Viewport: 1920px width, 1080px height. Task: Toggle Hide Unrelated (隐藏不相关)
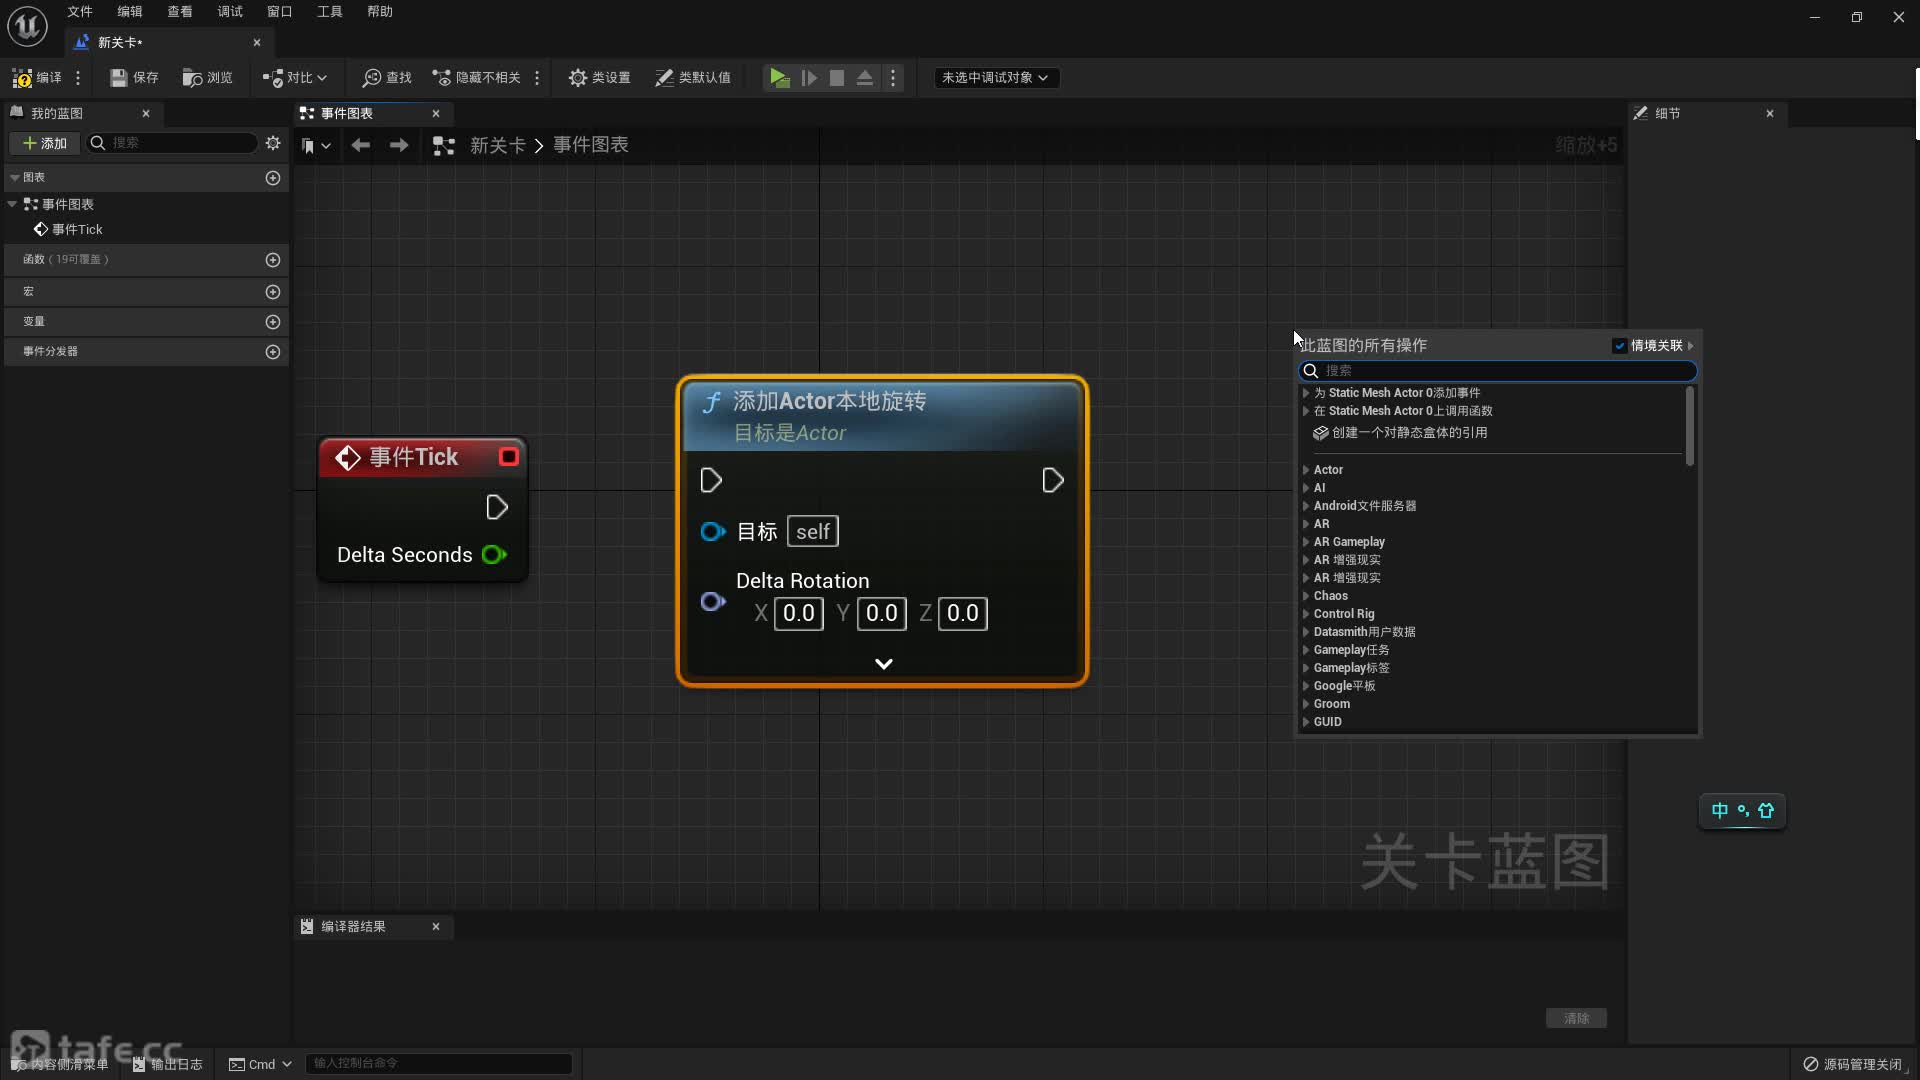[476, 77]
